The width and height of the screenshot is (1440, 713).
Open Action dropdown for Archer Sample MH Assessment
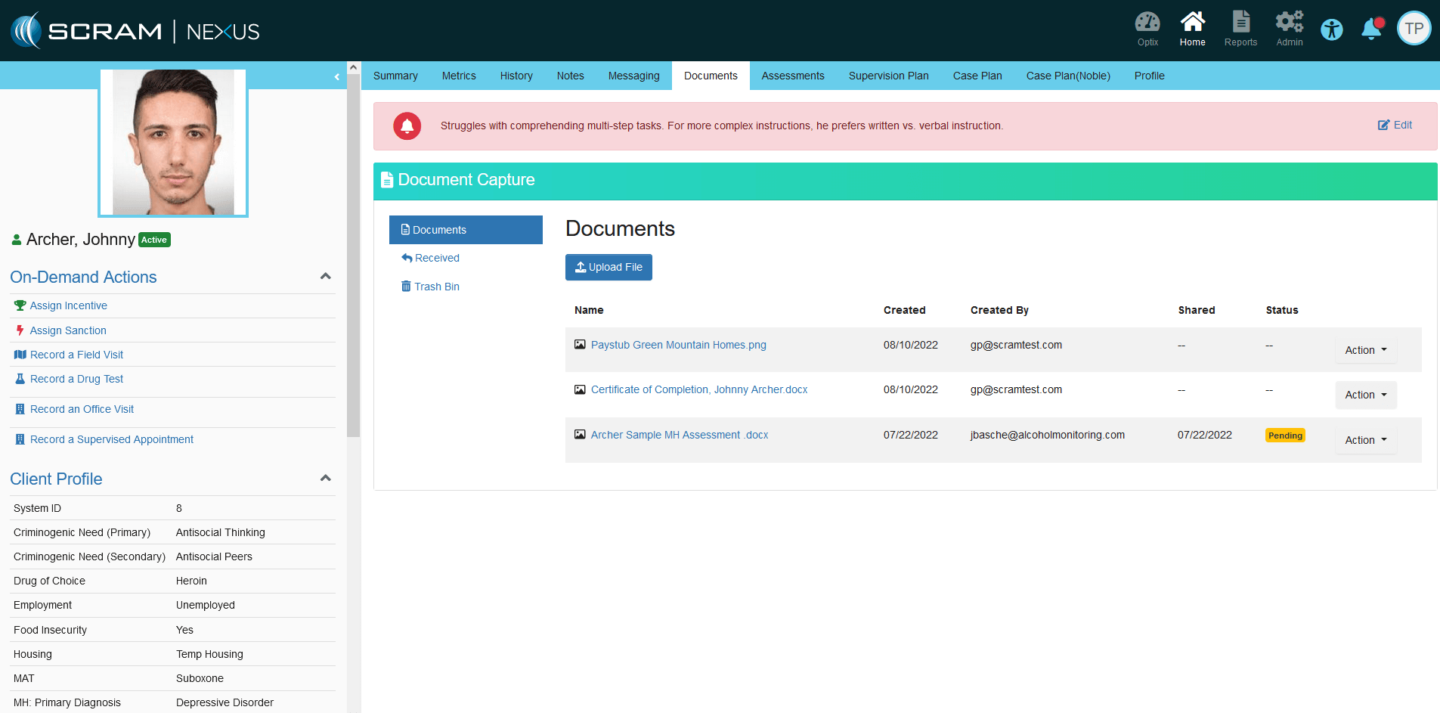click(x=1365, y=439)
